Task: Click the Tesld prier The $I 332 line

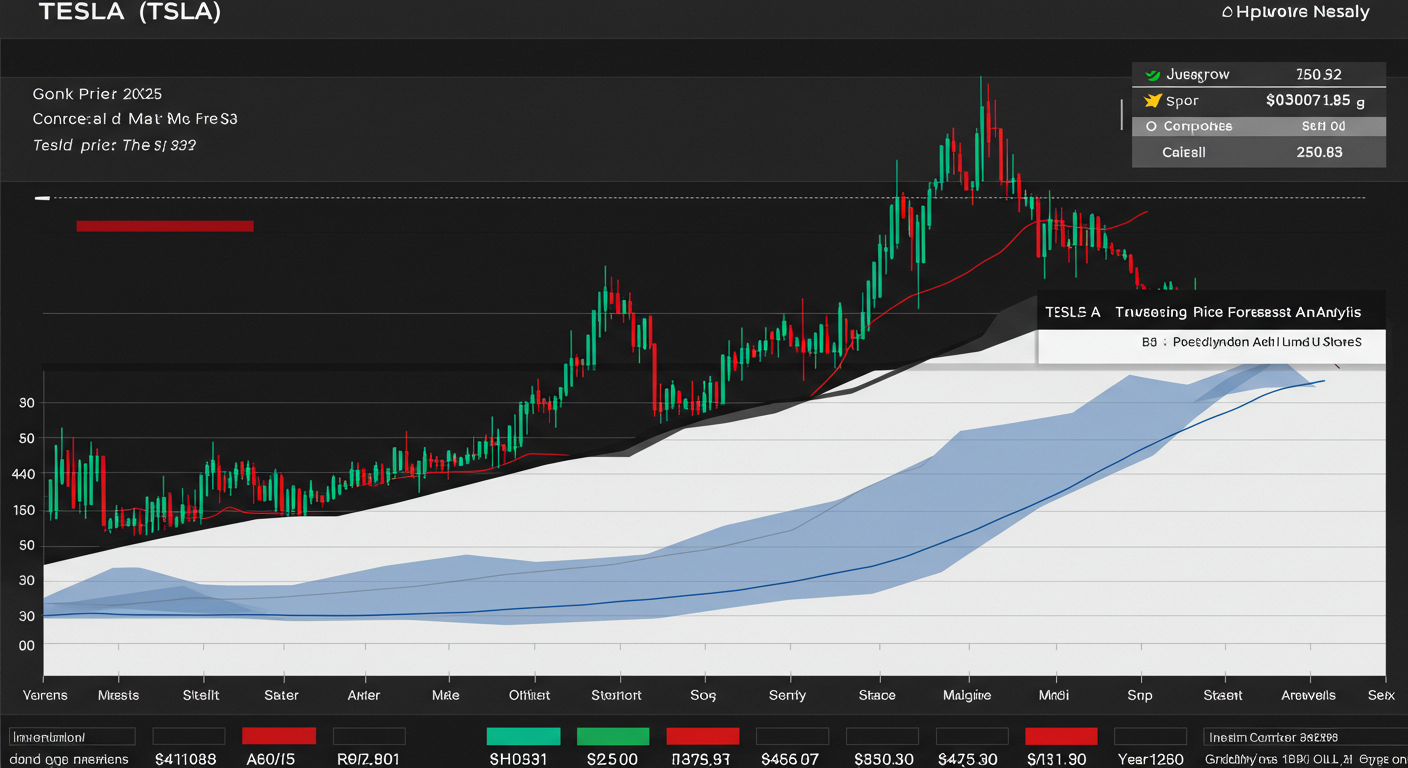Action: [x=114, y=145]
